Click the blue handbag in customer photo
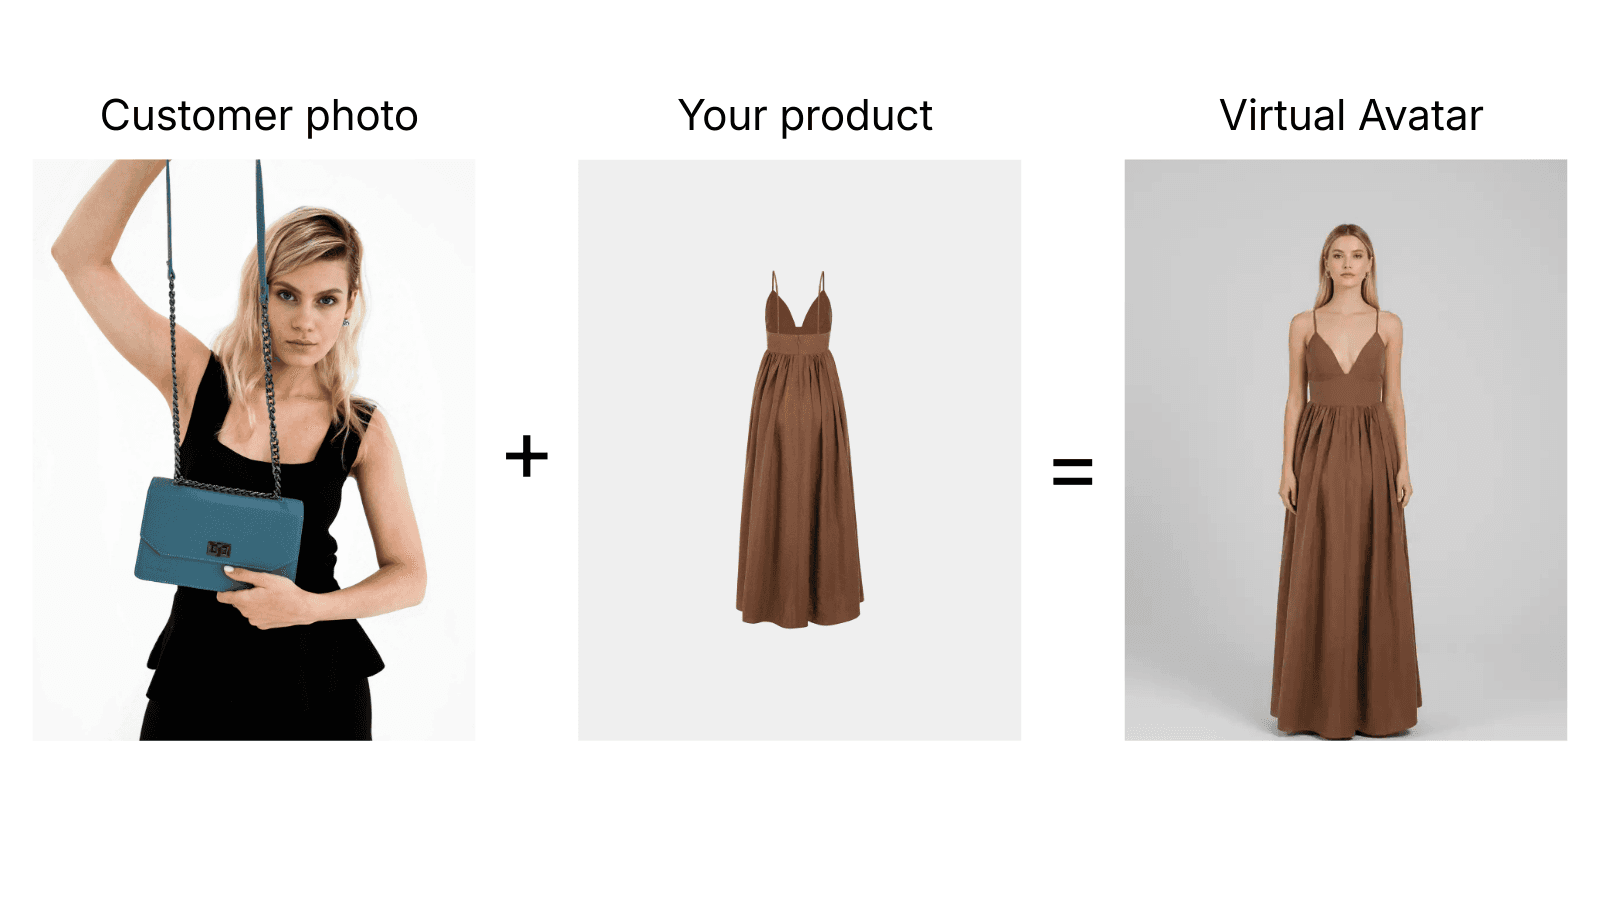1600x900 pixels. point(219,535)
